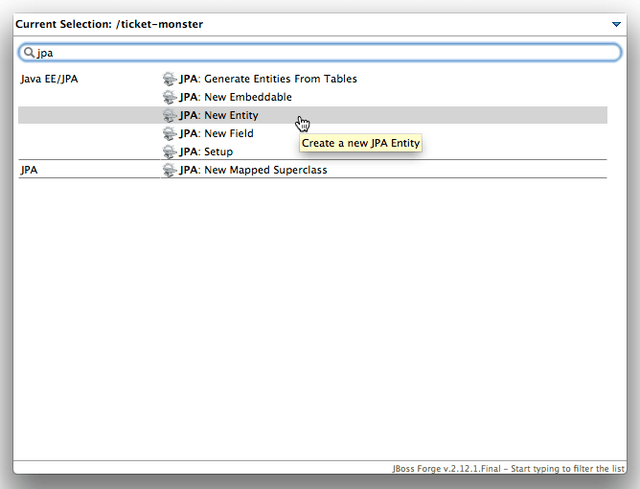The width and height of the screenshot is (640, 489).
Task: Run the JPA: New Entity command
Action: (219, 116)
